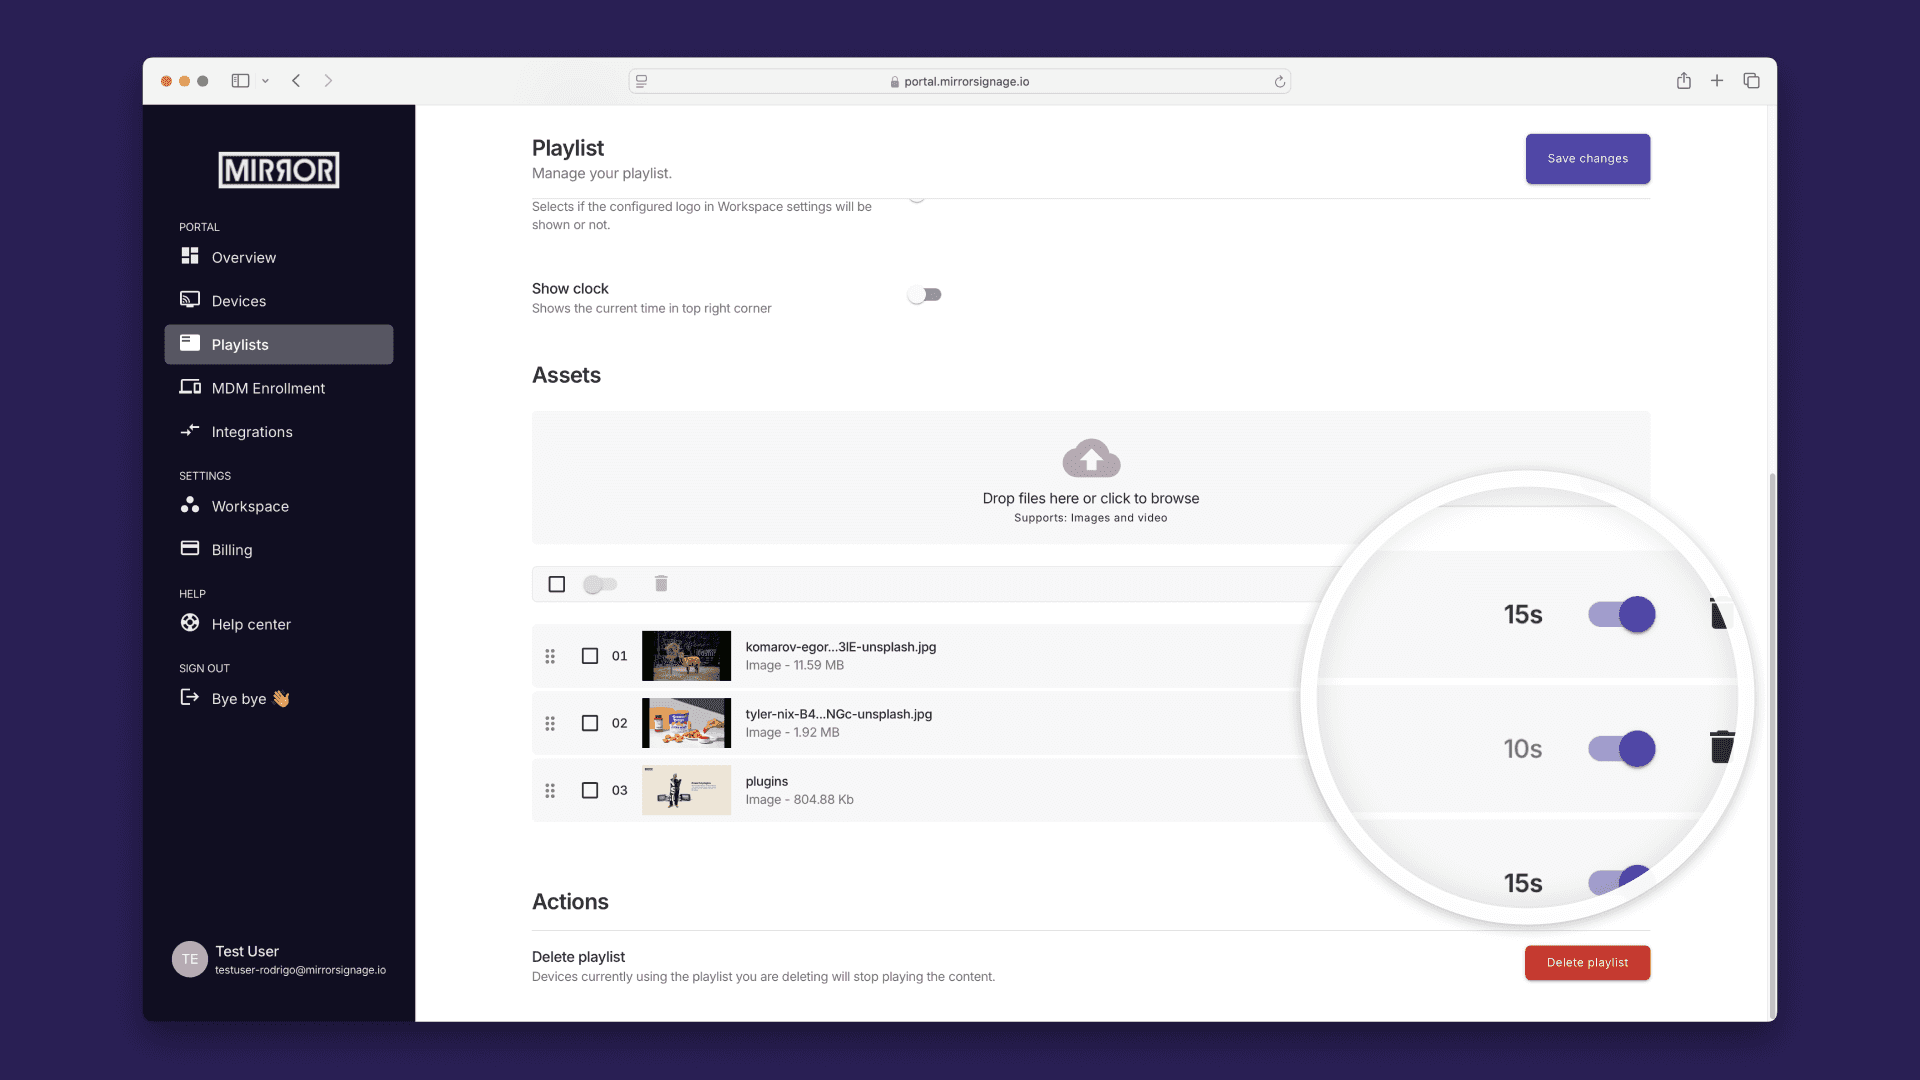Image resolution: width=1920 pixels, height=1080 pixels.
Task: Open the Integrations section
Action: coord(252,432)
